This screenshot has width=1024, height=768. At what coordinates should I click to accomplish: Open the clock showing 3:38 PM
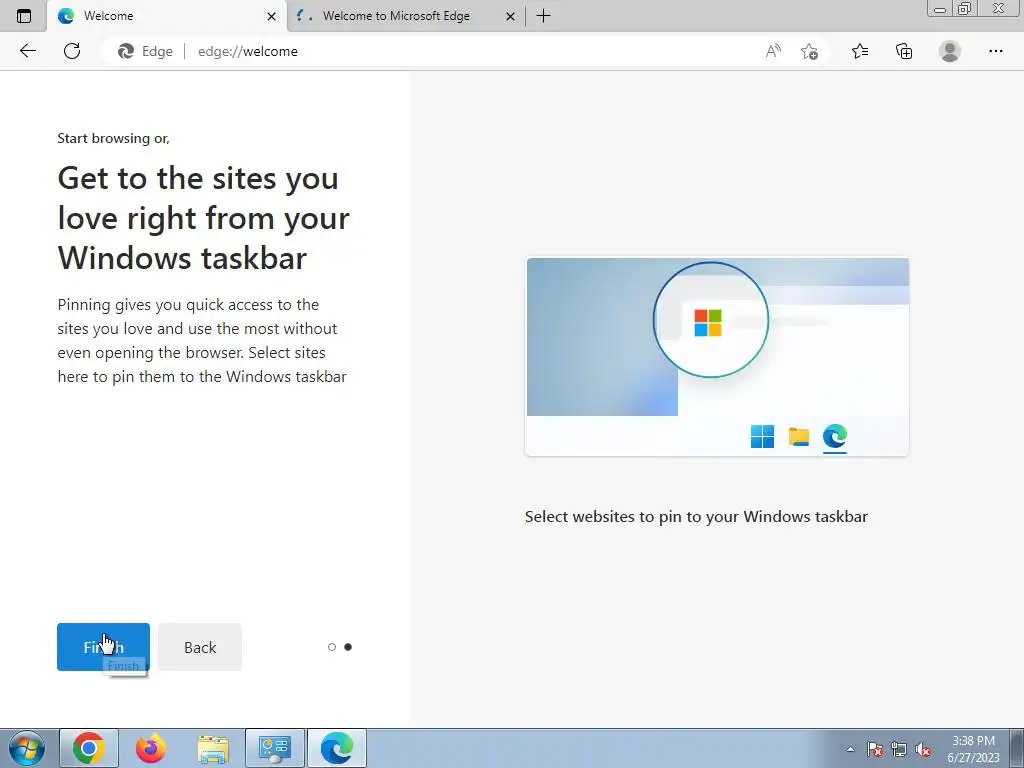click(973, 749)
